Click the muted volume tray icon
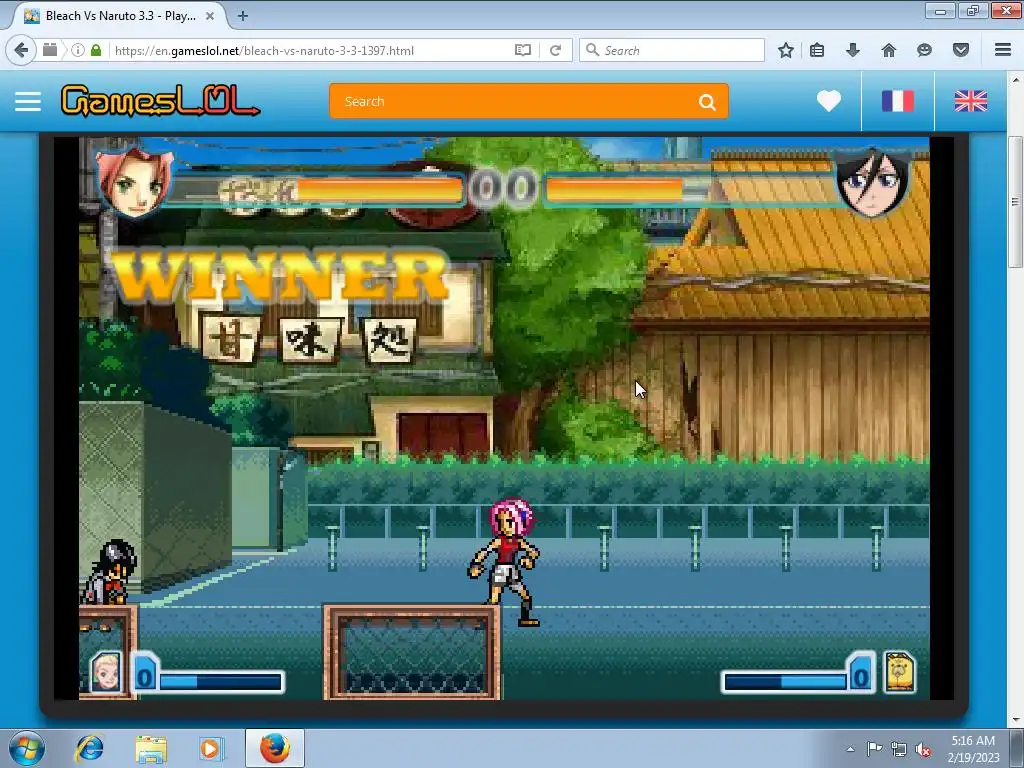Image resolution: width=1024 pixels, height=768 pixels. pos(923,750)
